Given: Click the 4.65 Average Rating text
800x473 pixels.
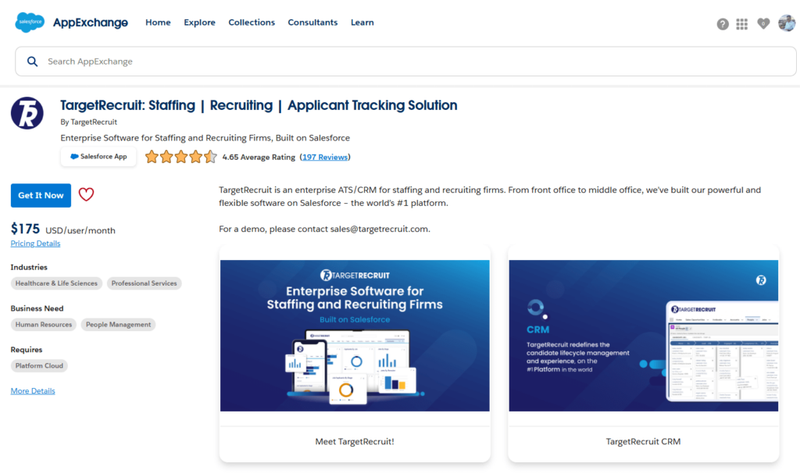Looking at the screenshot, I should (x=259, y=157).
